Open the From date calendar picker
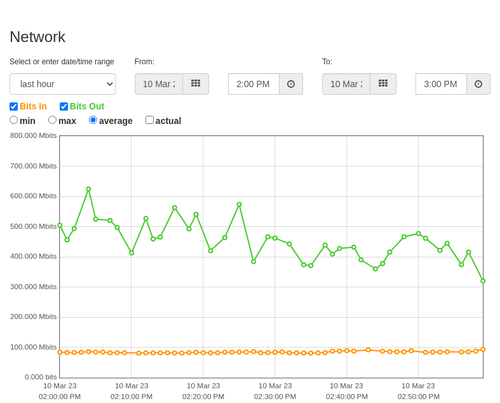 [196, 84]
